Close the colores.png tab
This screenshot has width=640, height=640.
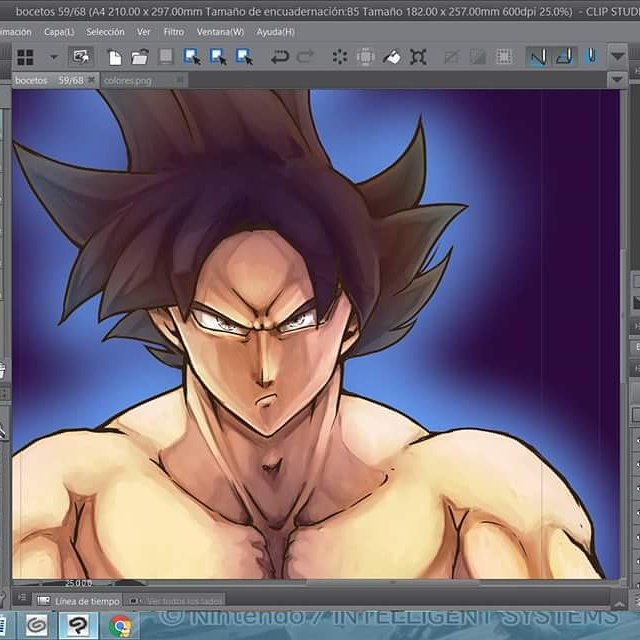182,80
